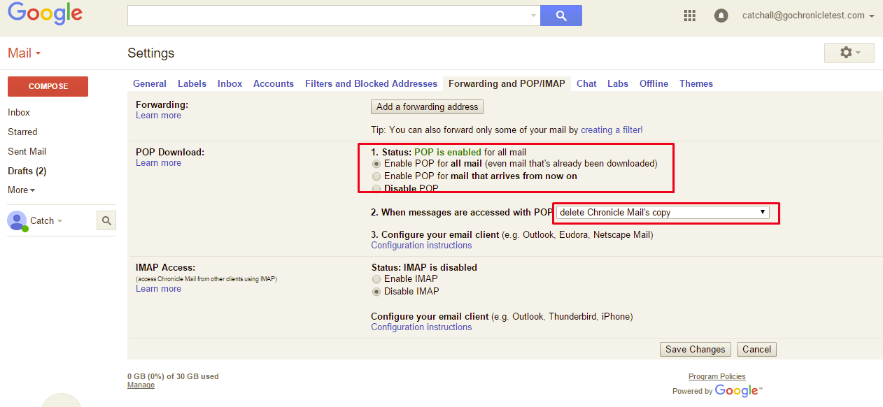Click inside the search text field
Screen dimensions: 883x407
tap(328, 16)
